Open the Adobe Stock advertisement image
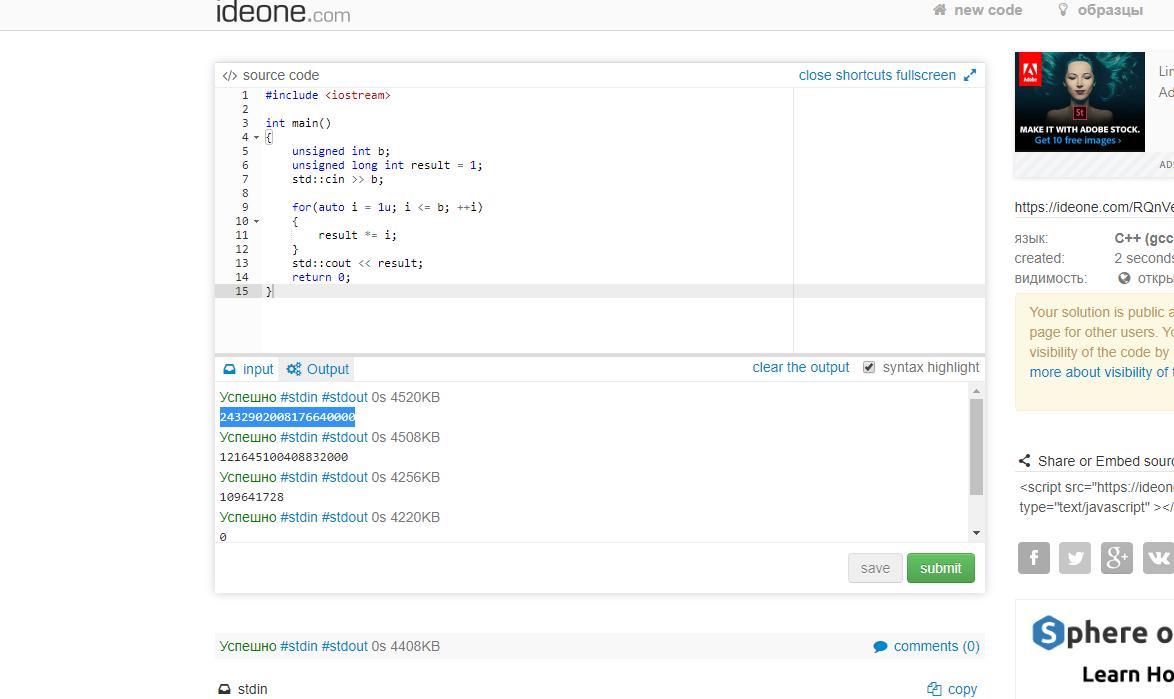1174x699 pixels. pyautogui.click(x=1079, y=102)
